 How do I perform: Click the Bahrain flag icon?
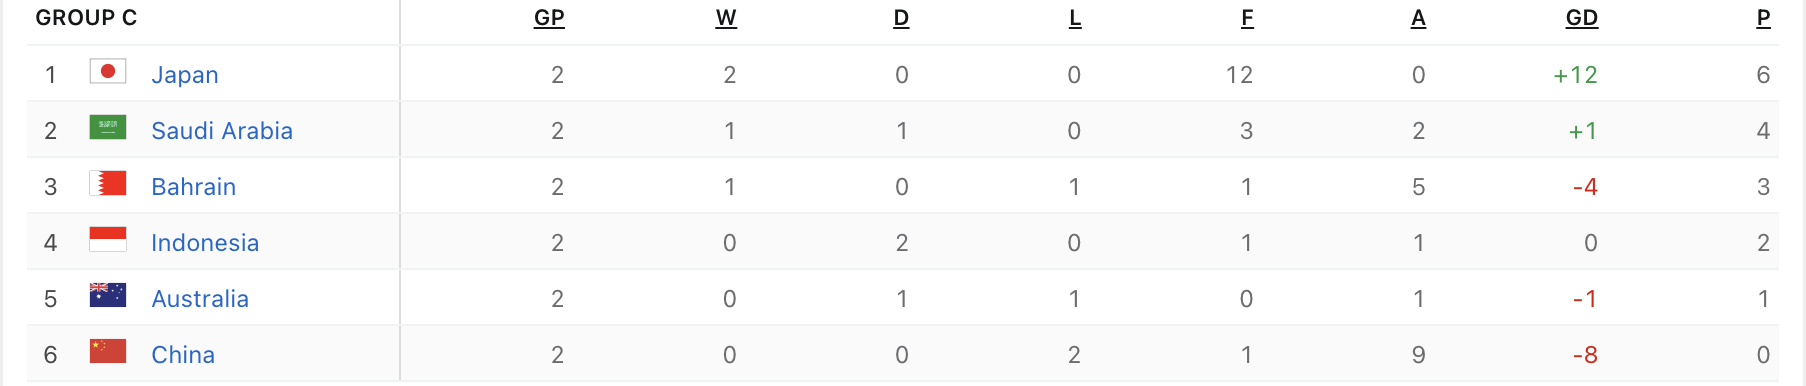[108, 183]
